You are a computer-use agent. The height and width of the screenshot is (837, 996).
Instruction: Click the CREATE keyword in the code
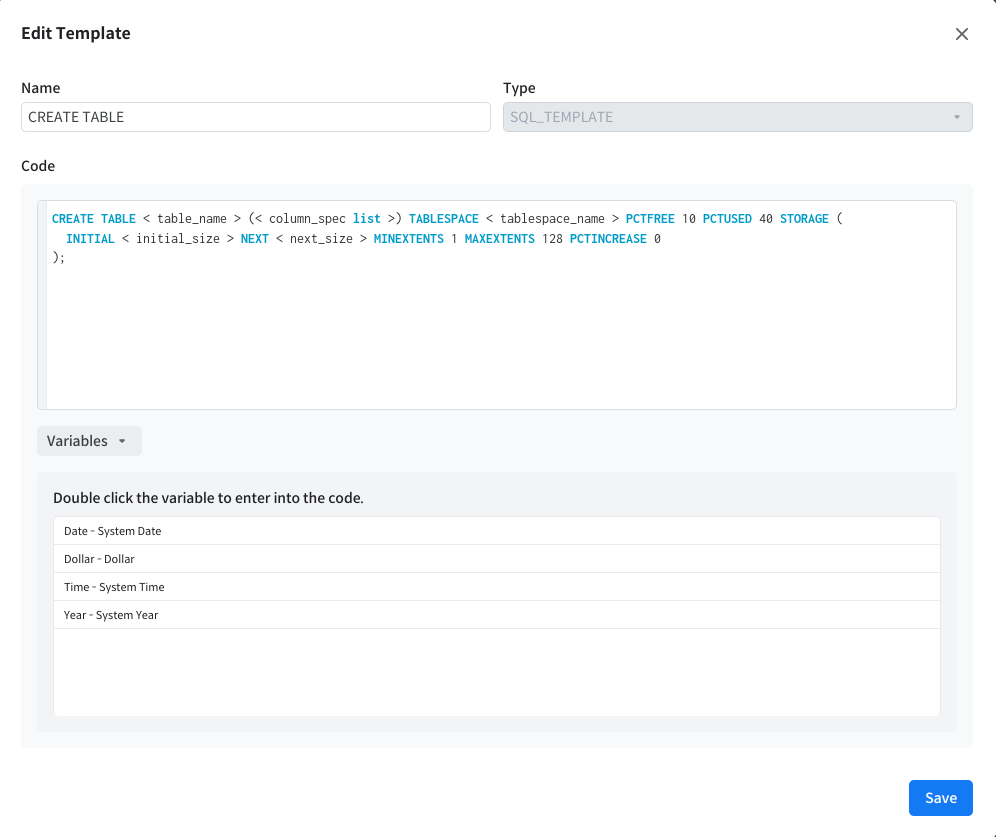(x=73, y=219)
